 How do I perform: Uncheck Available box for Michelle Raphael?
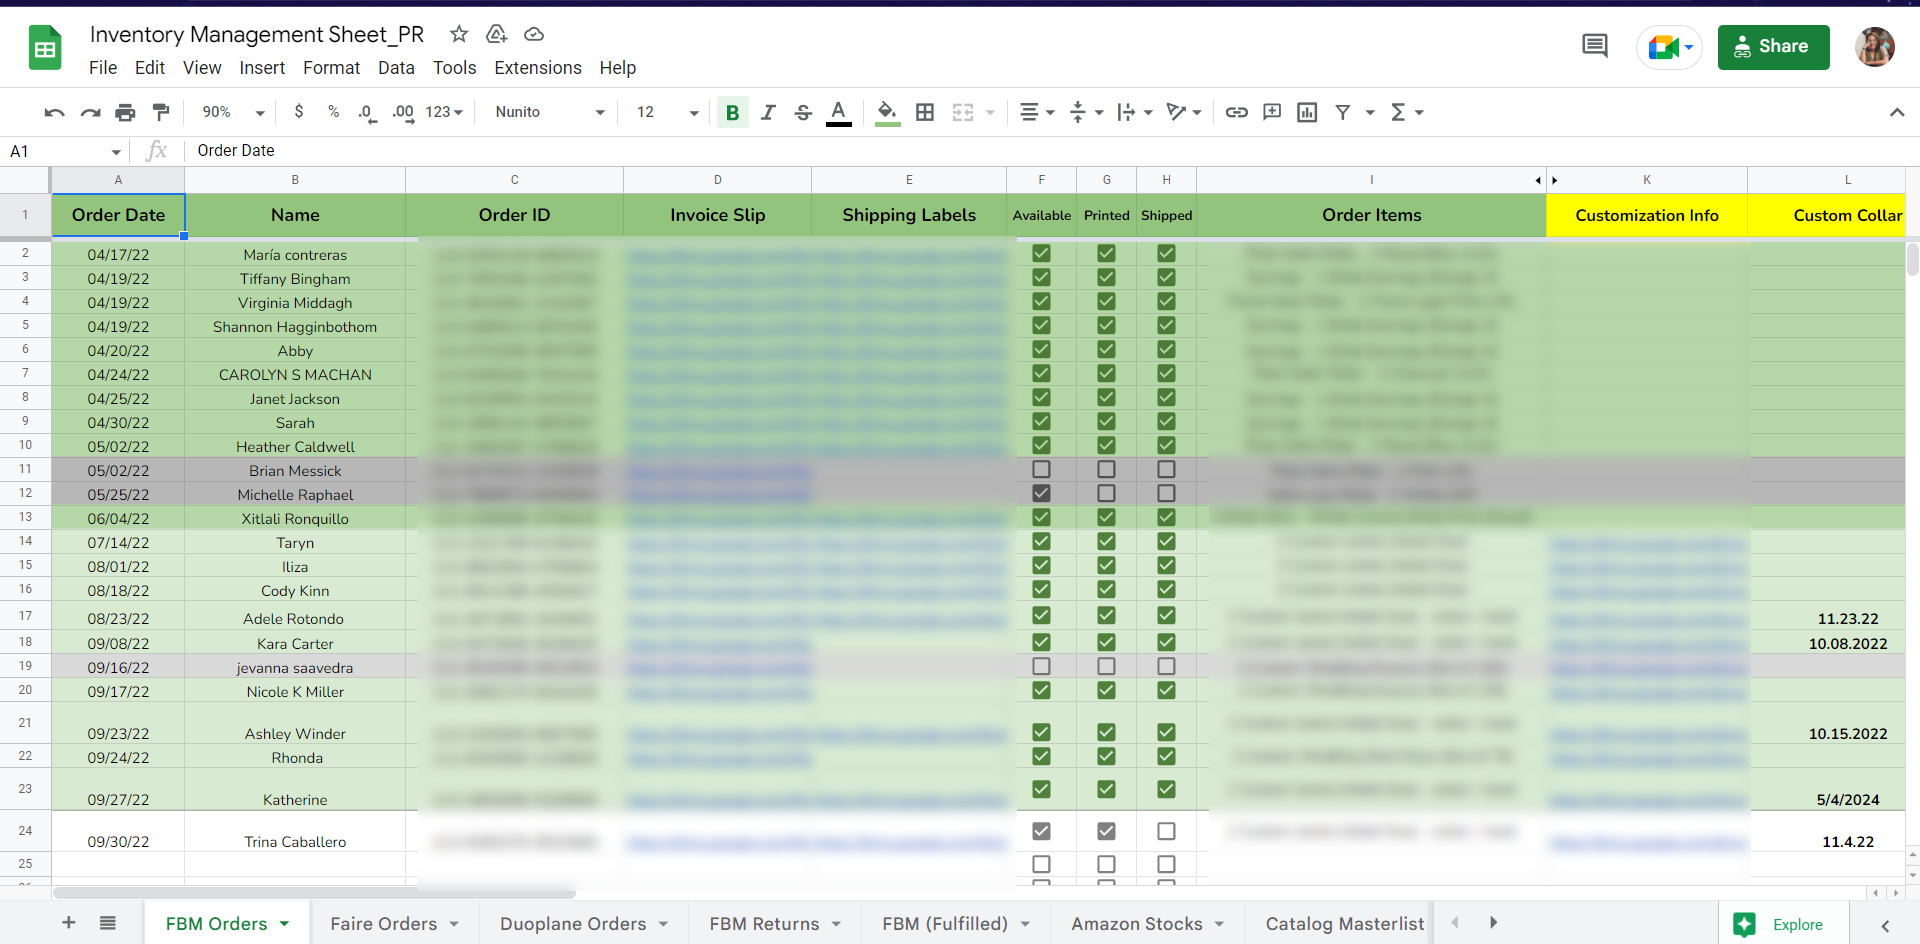point(1041,493)
